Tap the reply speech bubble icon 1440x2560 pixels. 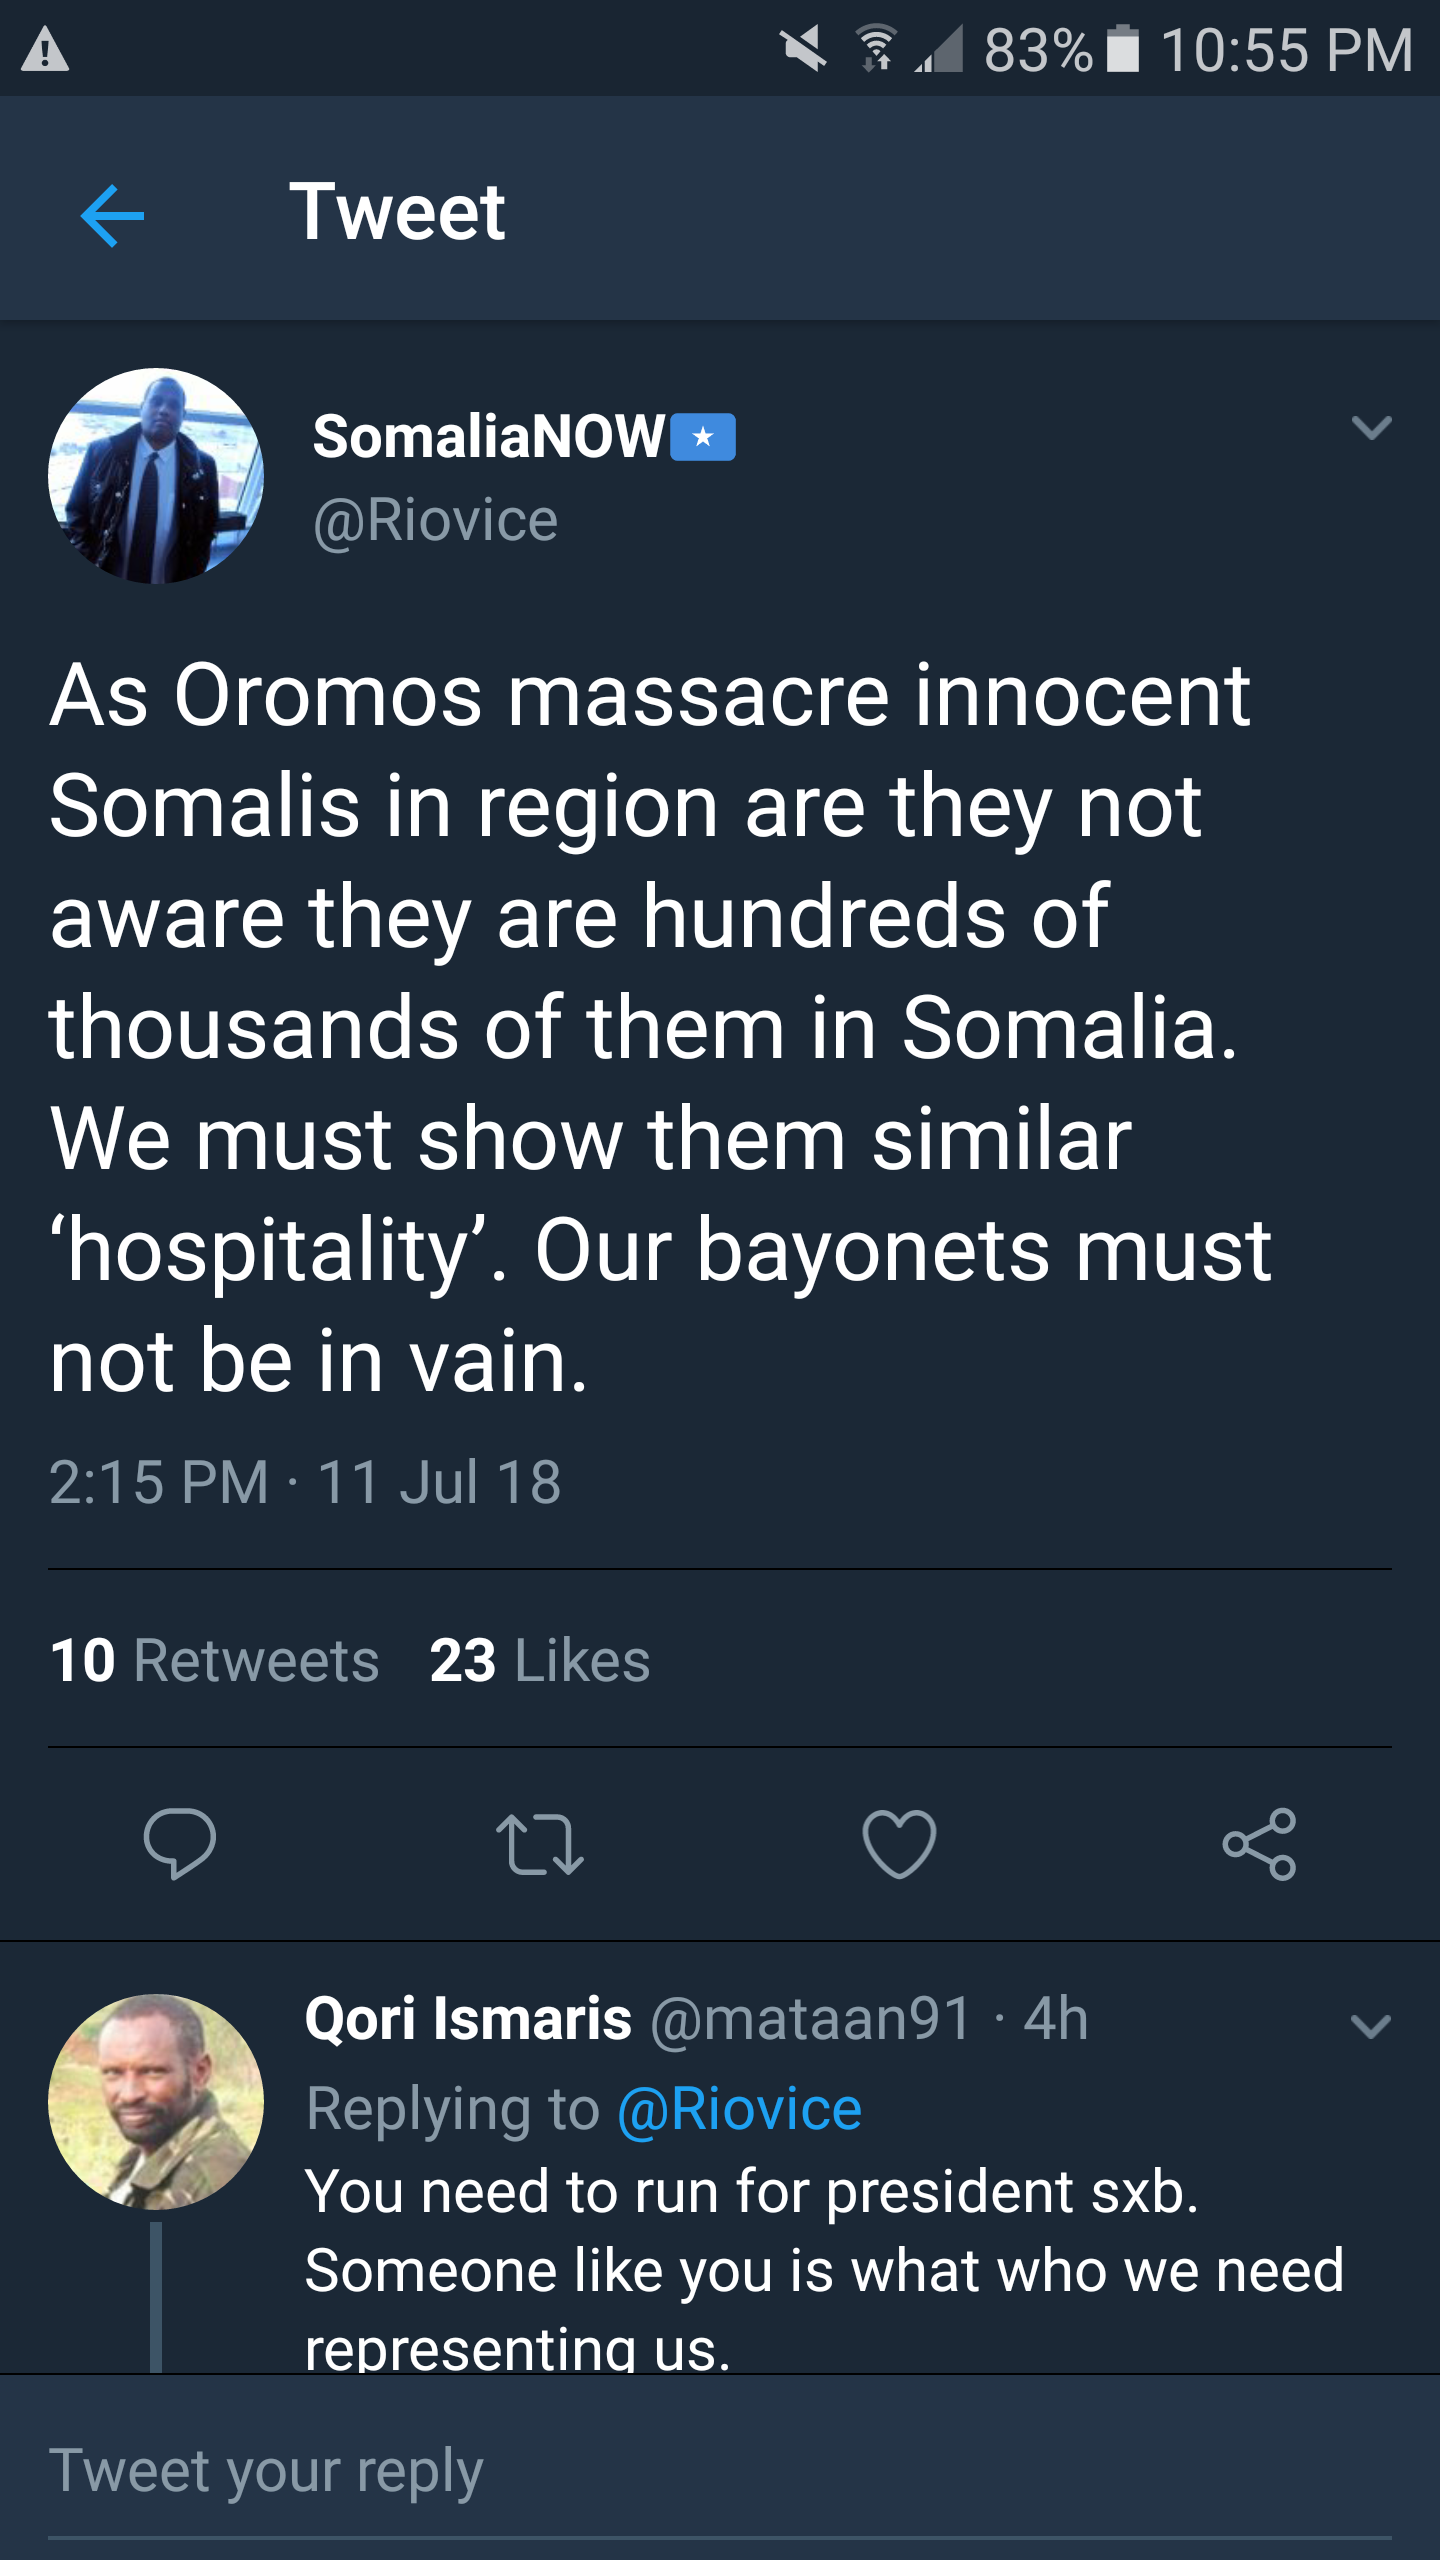click(x=180, y=1844)
